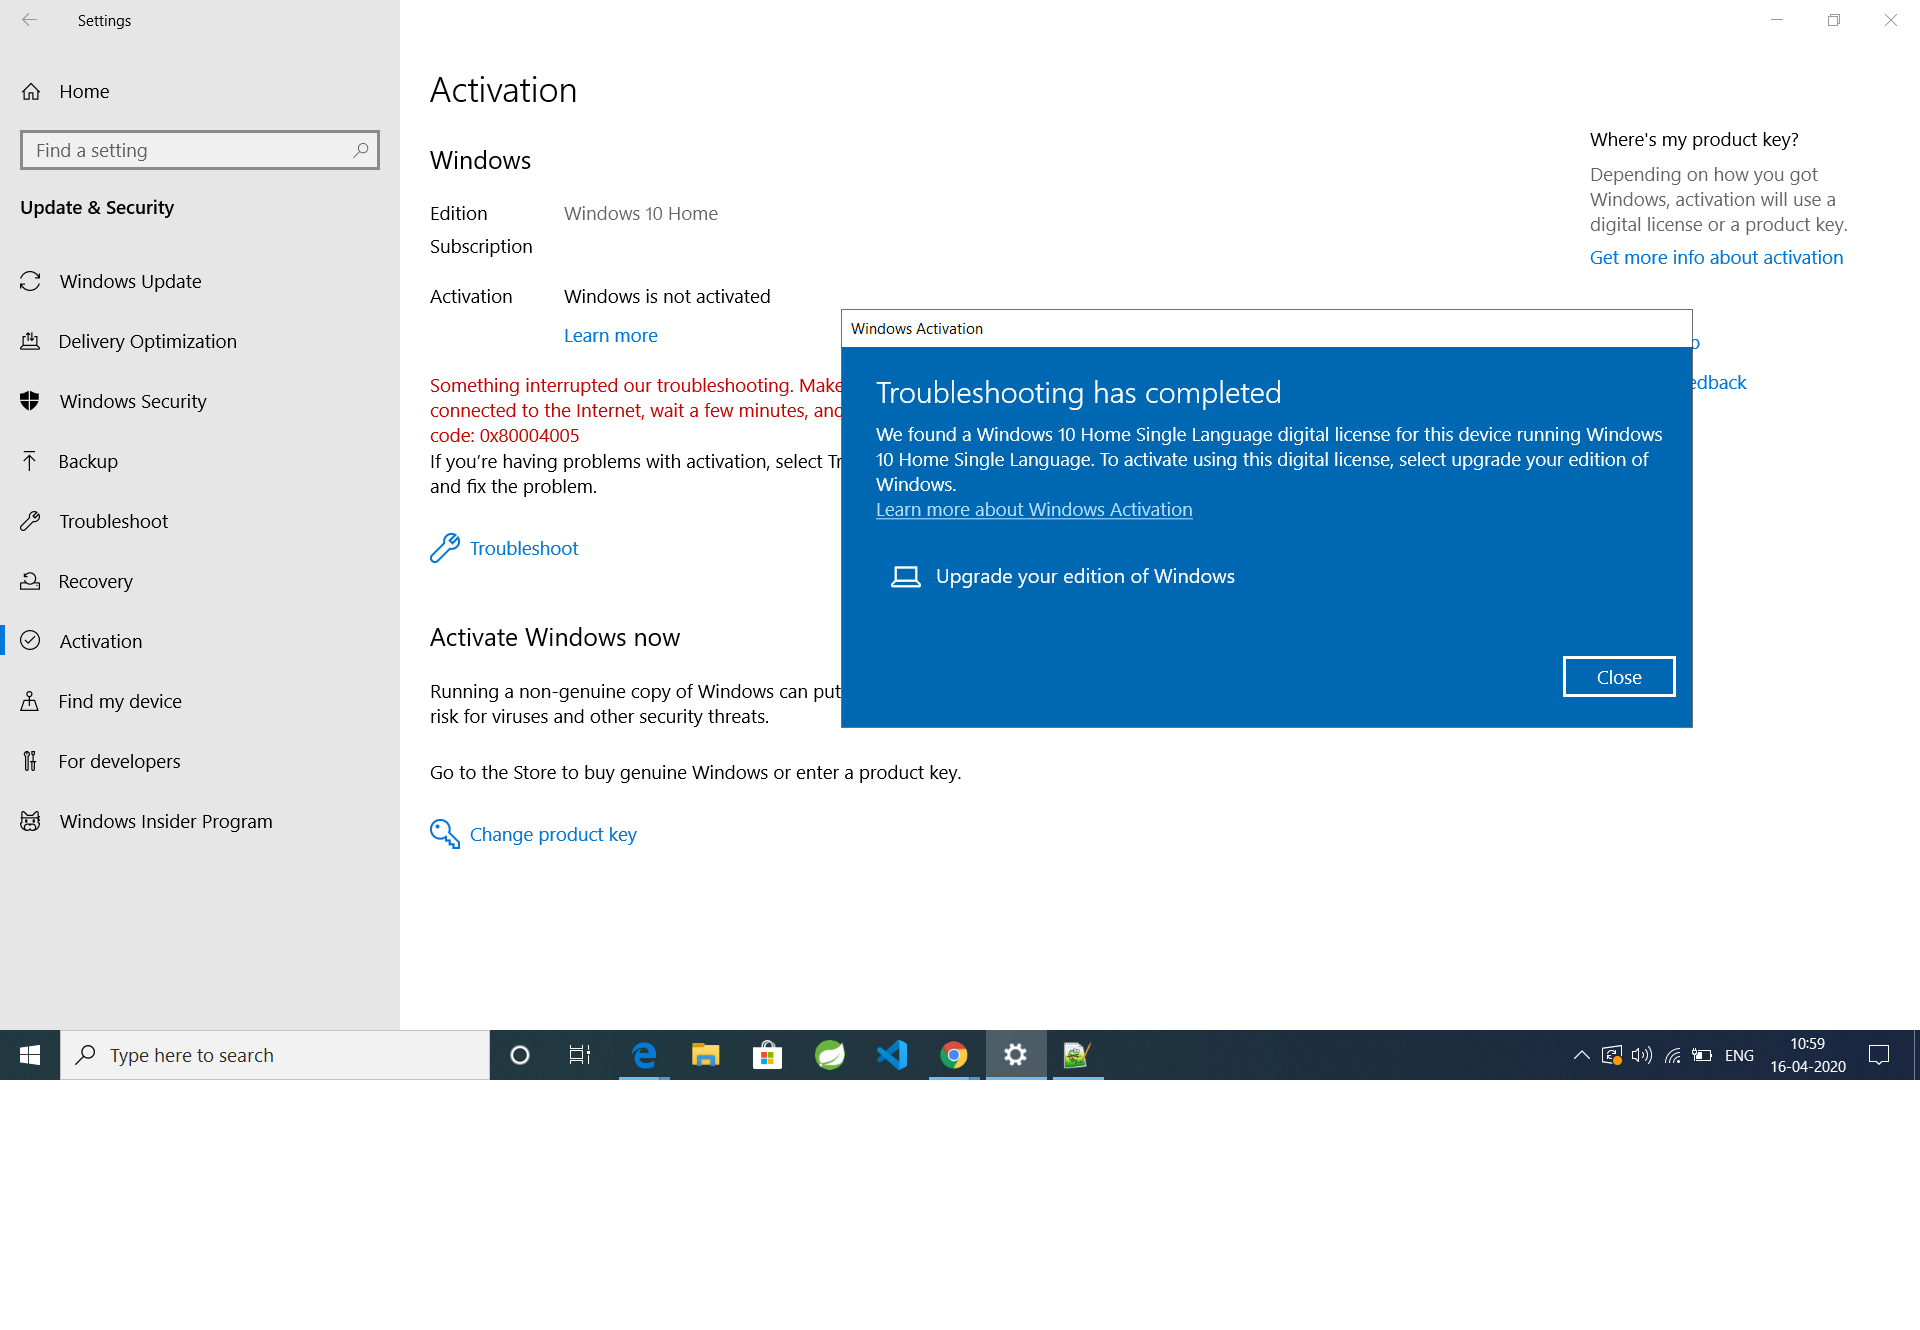1920x1330 pixels.
Task: Click the Windows is not activated status text
Action: coord(667,296)
